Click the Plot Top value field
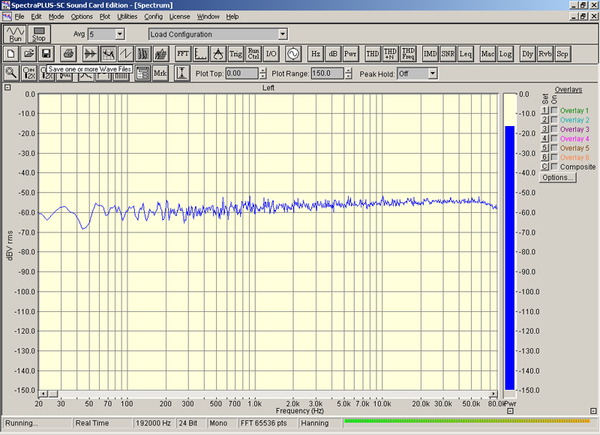600x435 pixels. click(242, 73)
